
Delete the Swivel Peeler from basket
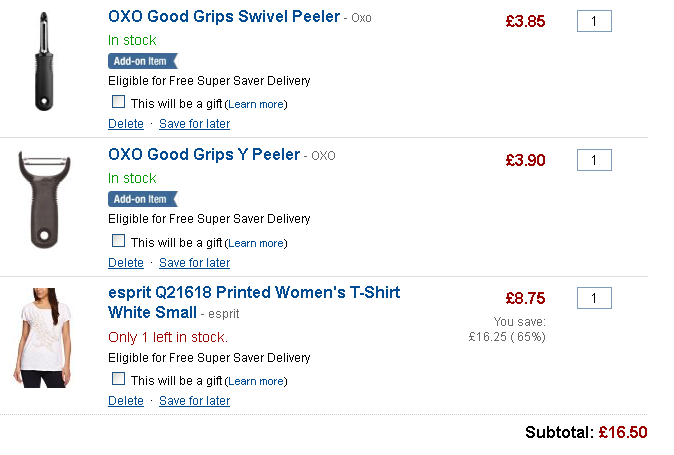pyautogui.click(x=126, y=124)
